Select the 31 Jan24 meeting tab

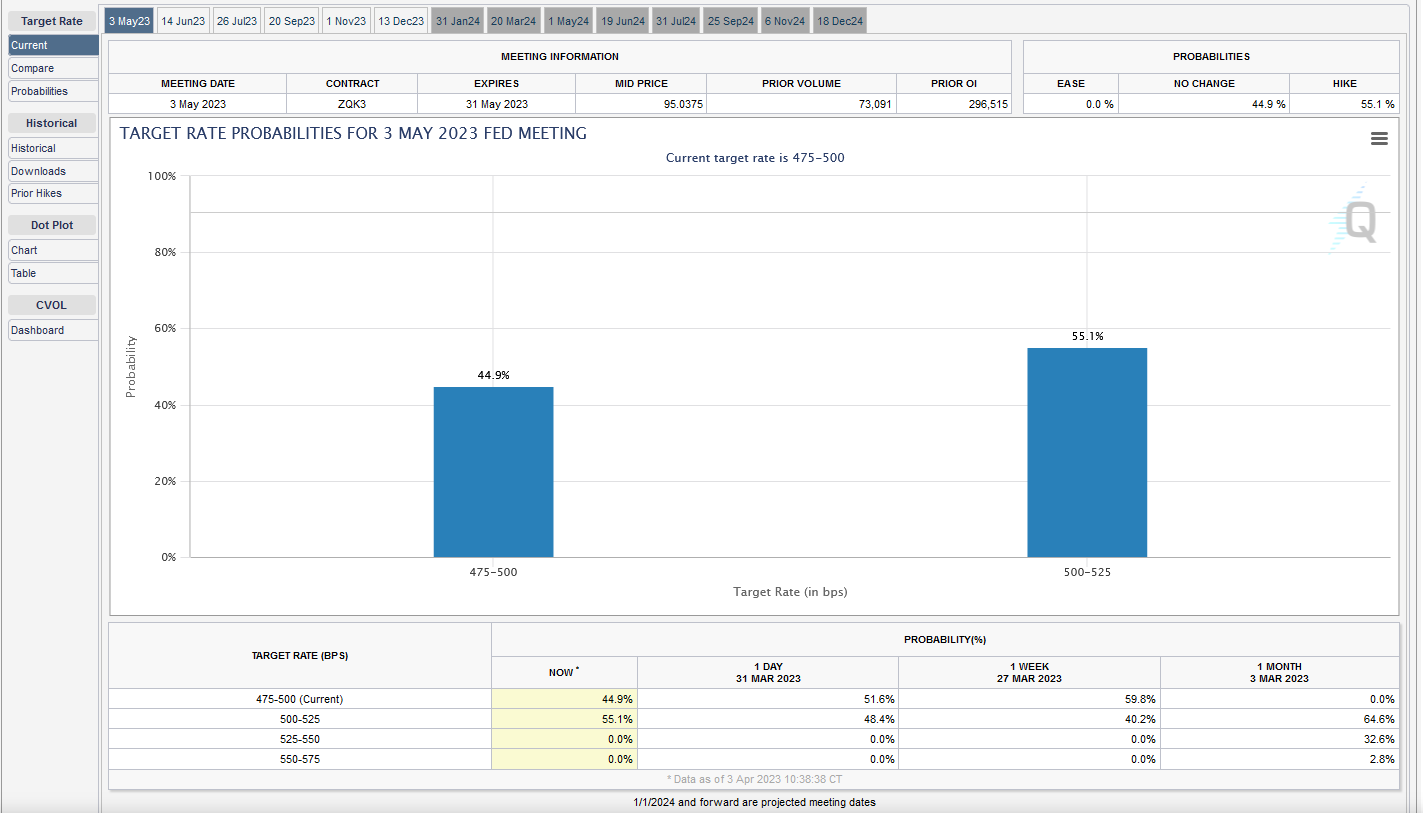click(x=458, y=21)
